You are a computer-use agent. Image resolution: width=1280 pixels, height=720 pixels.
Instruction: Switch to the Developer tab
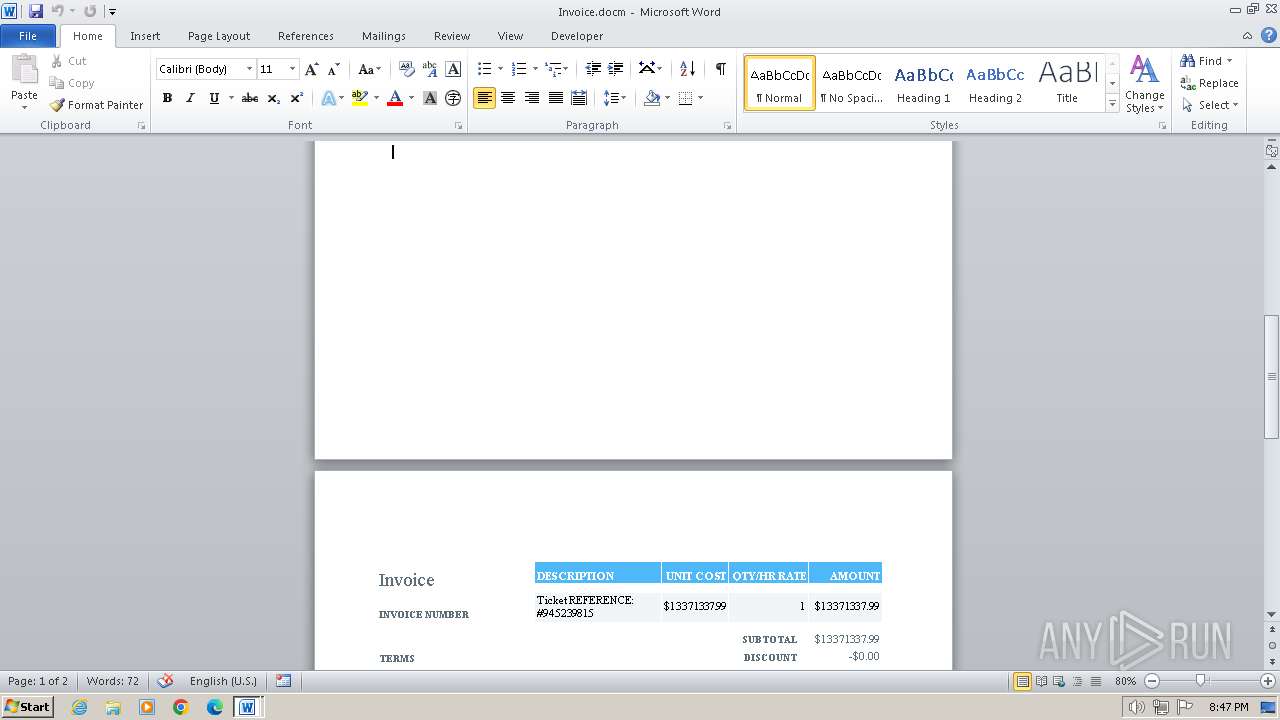[577, 36]
